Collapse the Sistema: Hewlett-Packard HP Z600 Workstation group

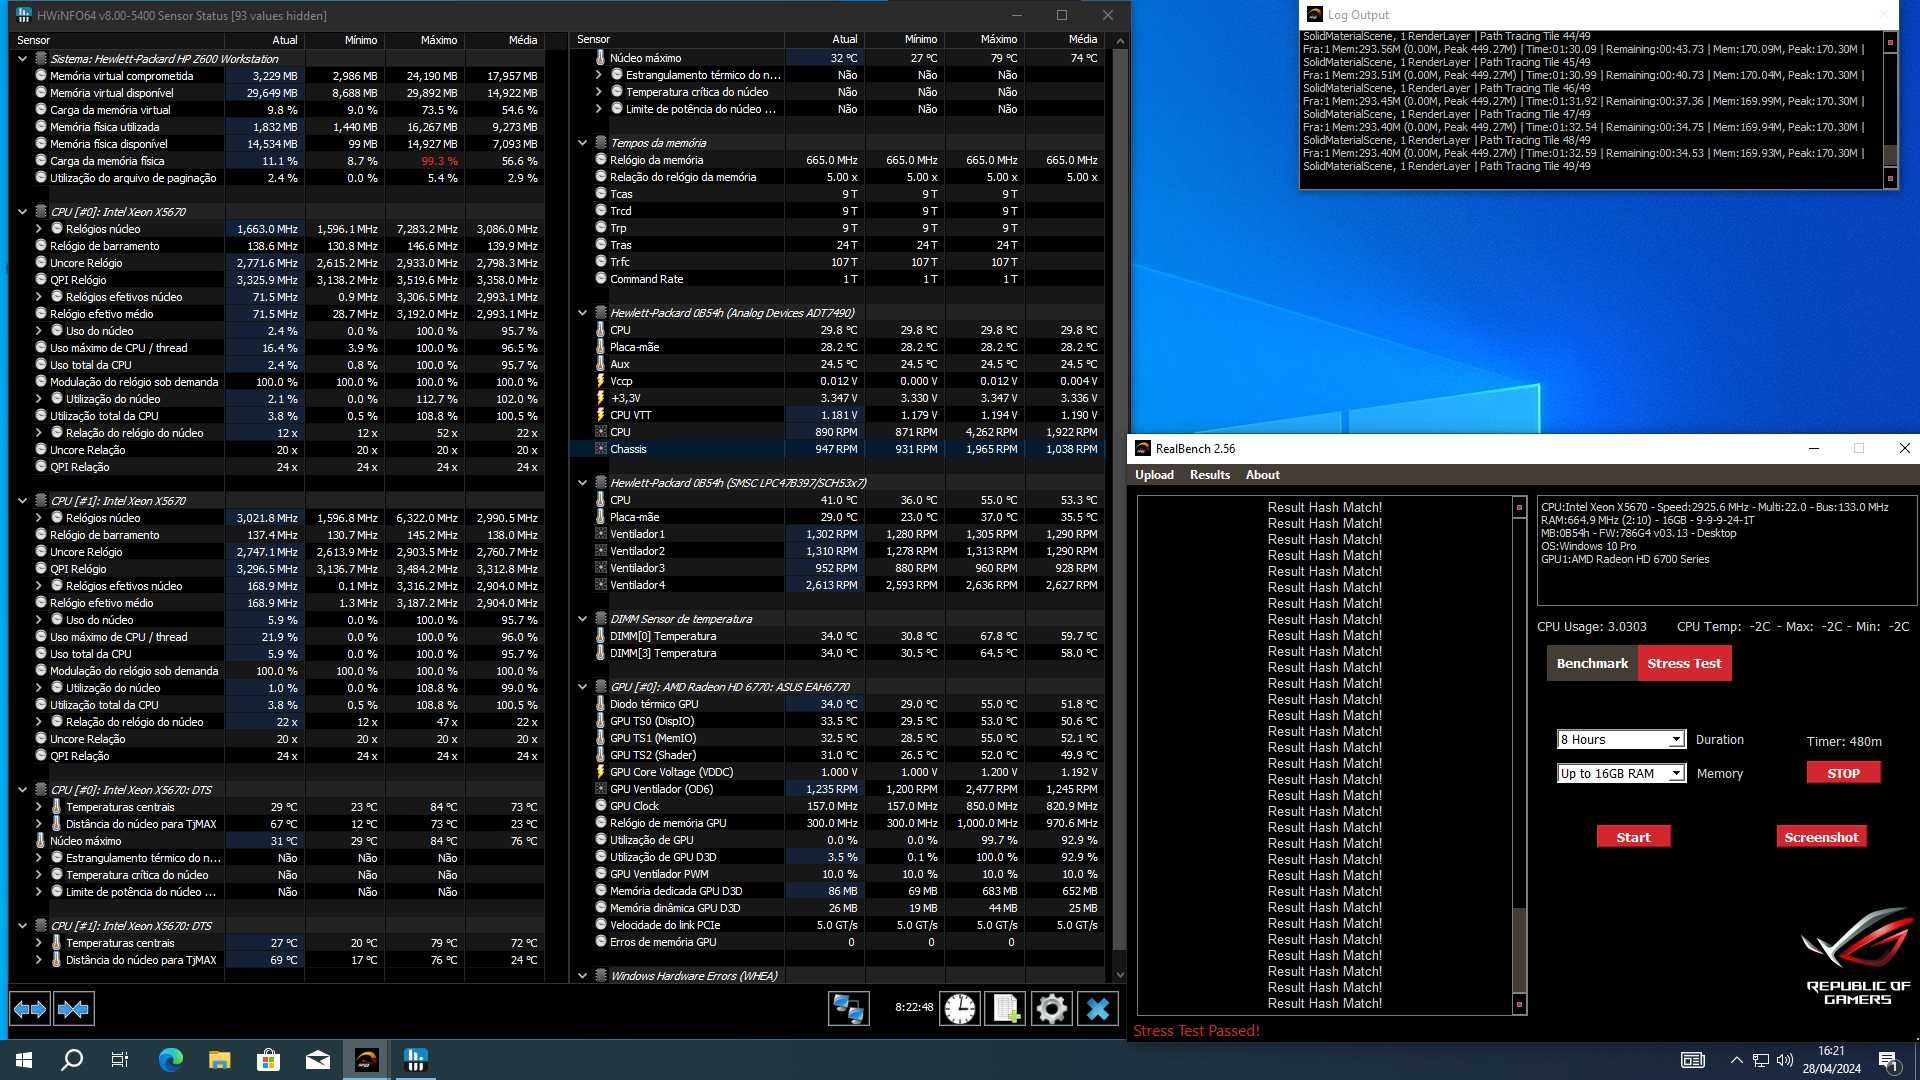point(22,59)
